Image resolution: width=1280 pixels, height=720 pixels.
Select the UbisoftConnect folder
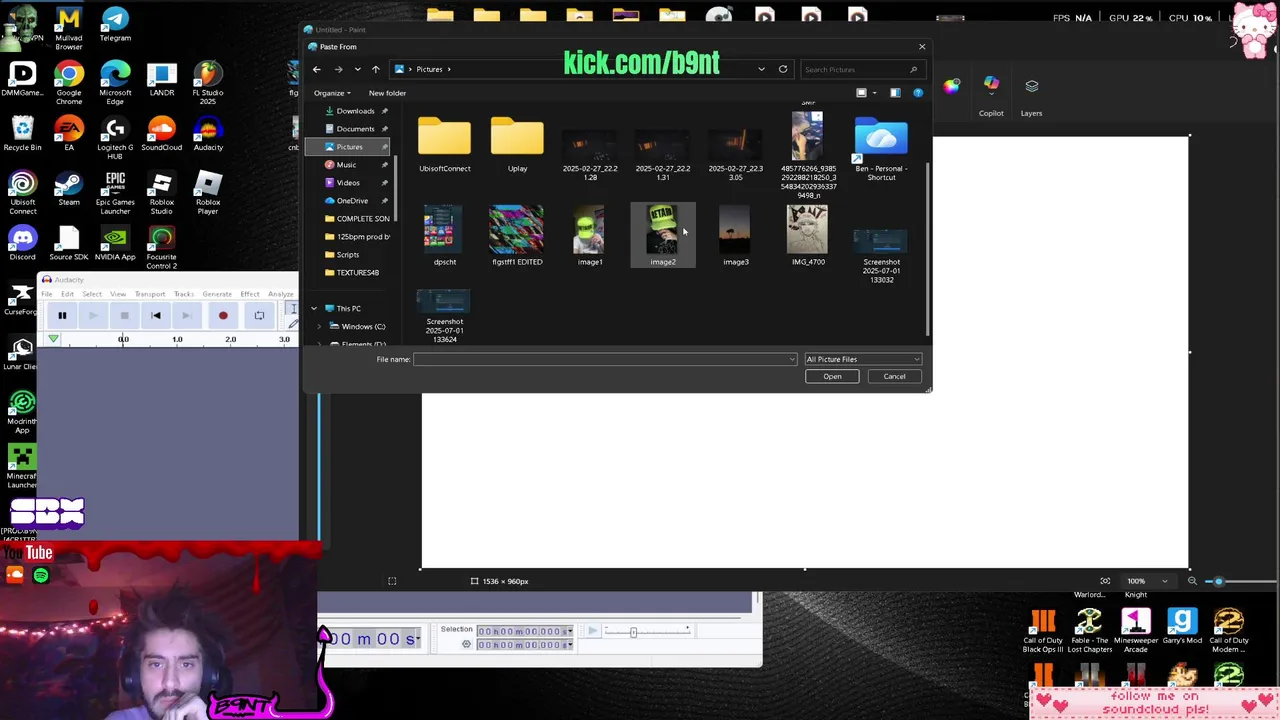coord(444,145)
